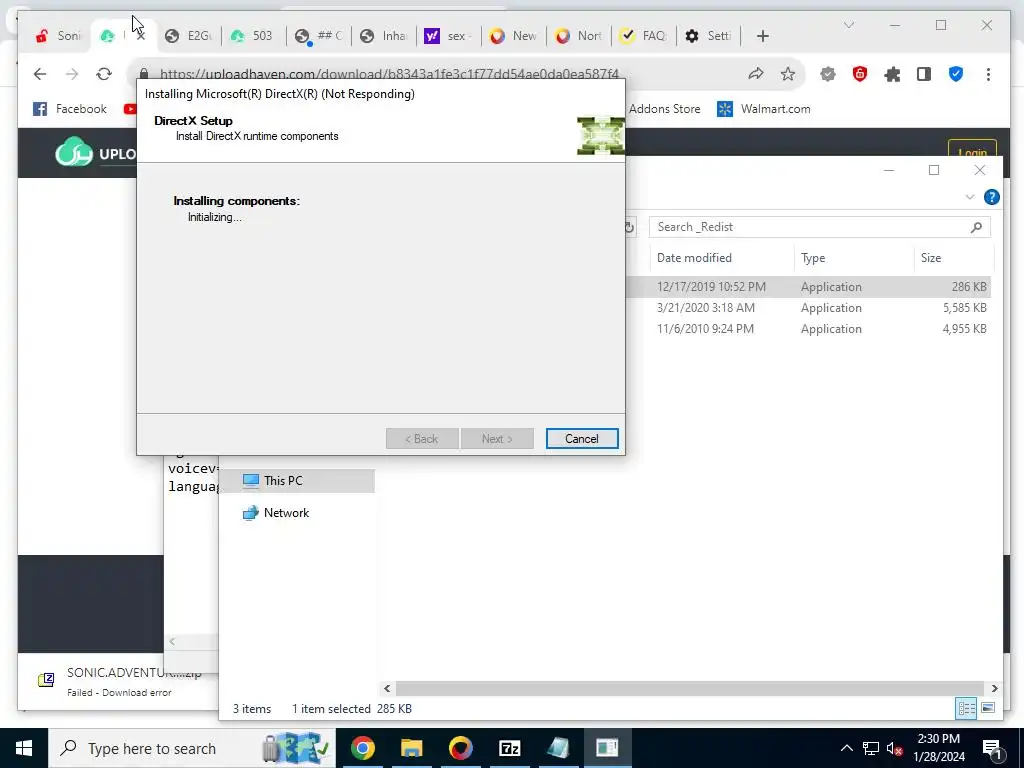Image resolution: width=1024 pixels, height=768 pixels.
Task: Open the red shield extension icon
Action: click(860, 74)
